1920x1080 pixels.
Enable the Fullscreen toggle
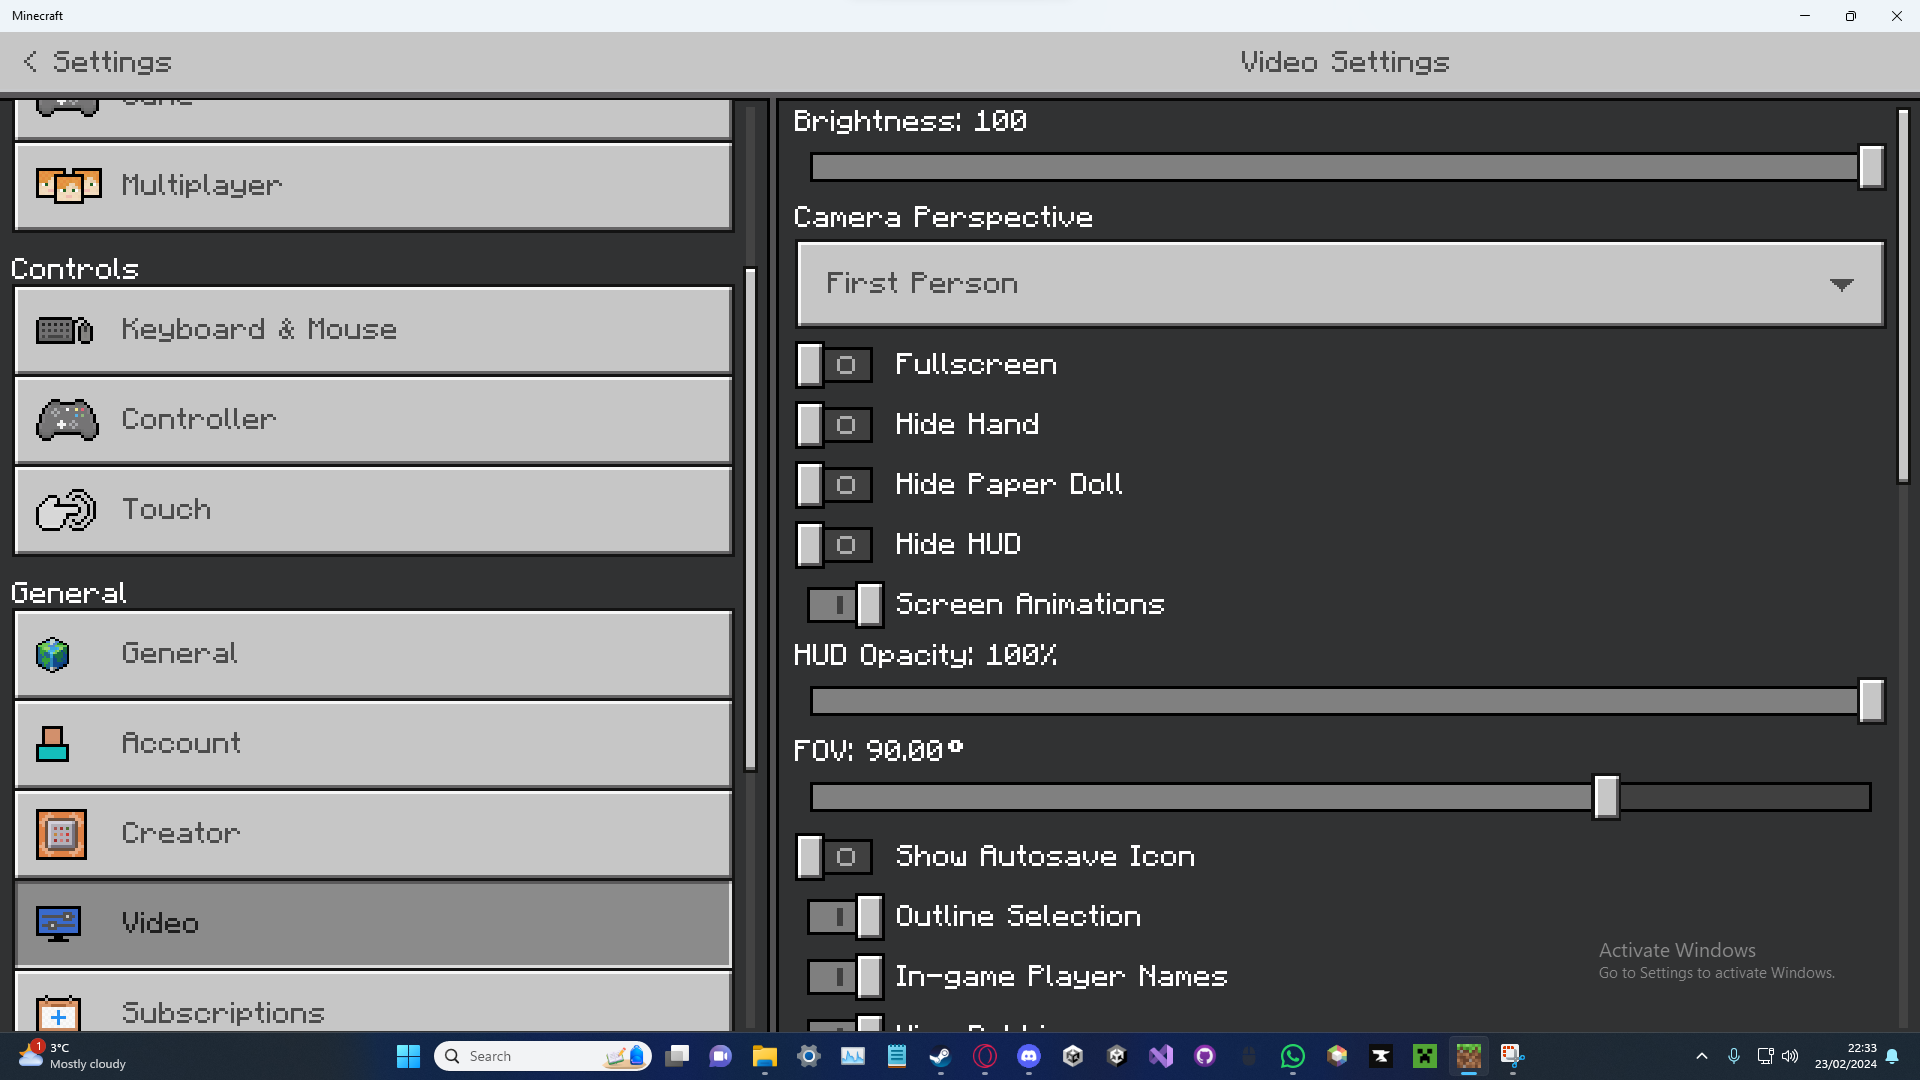(834, 365)
